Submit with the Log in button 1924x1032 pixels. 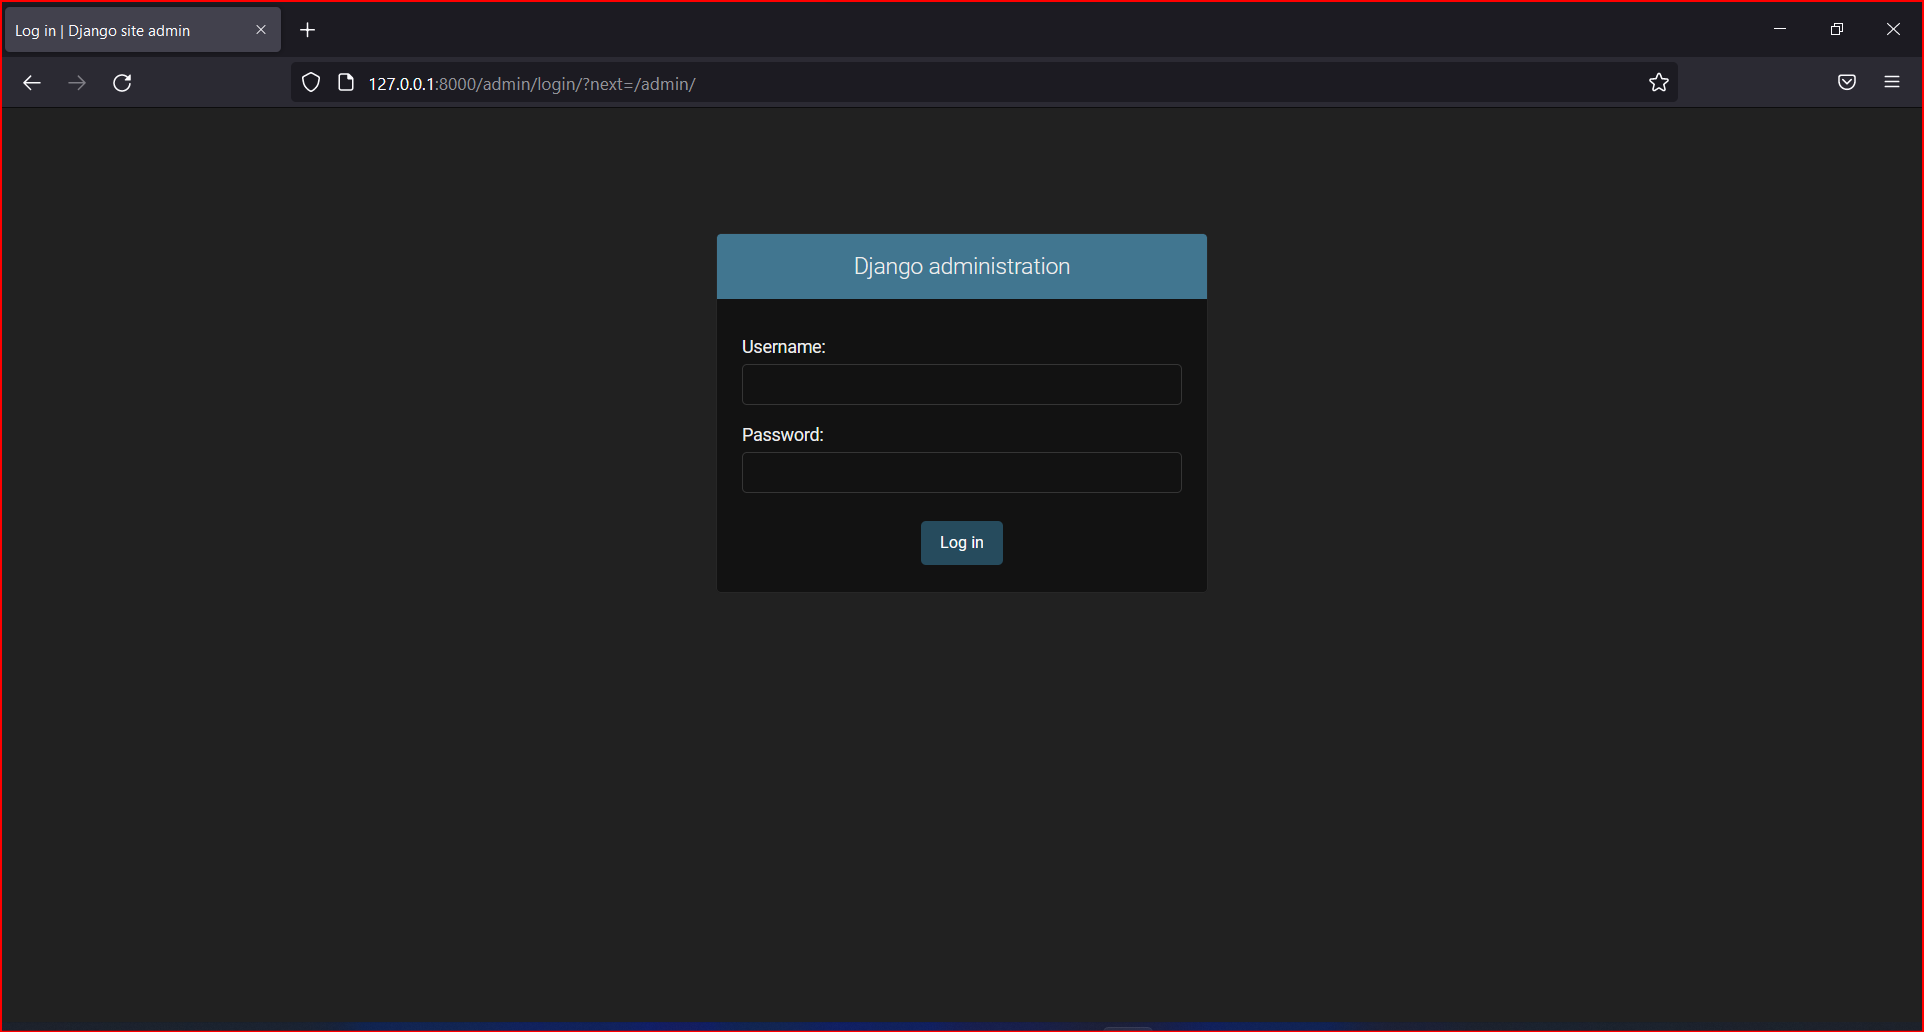[962, 543]
